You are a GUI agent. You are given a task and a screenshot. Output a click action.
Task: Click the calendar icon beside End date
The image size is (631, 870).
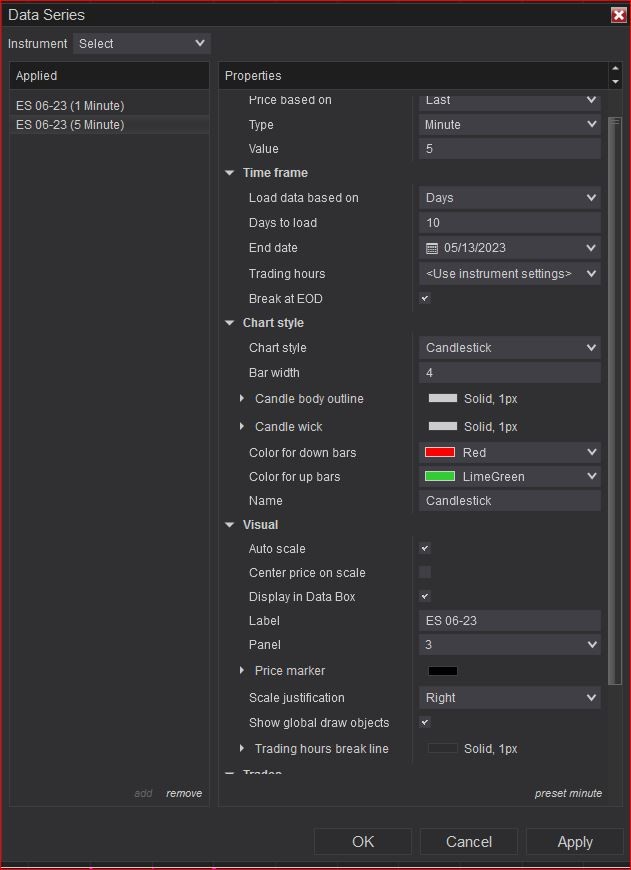coord(432,248)
